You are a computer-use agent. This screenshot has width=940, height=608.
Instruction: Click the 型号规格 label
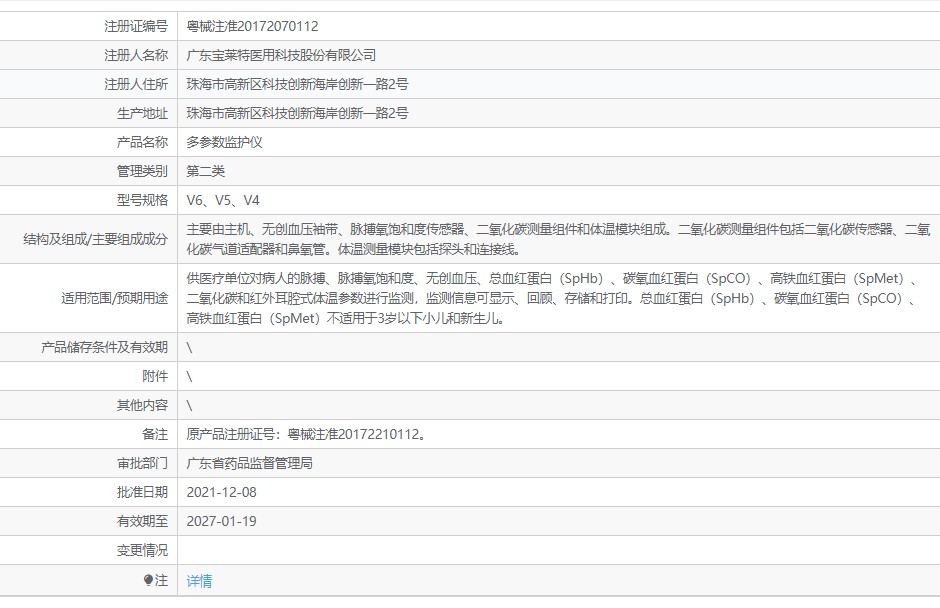point(142,200)
